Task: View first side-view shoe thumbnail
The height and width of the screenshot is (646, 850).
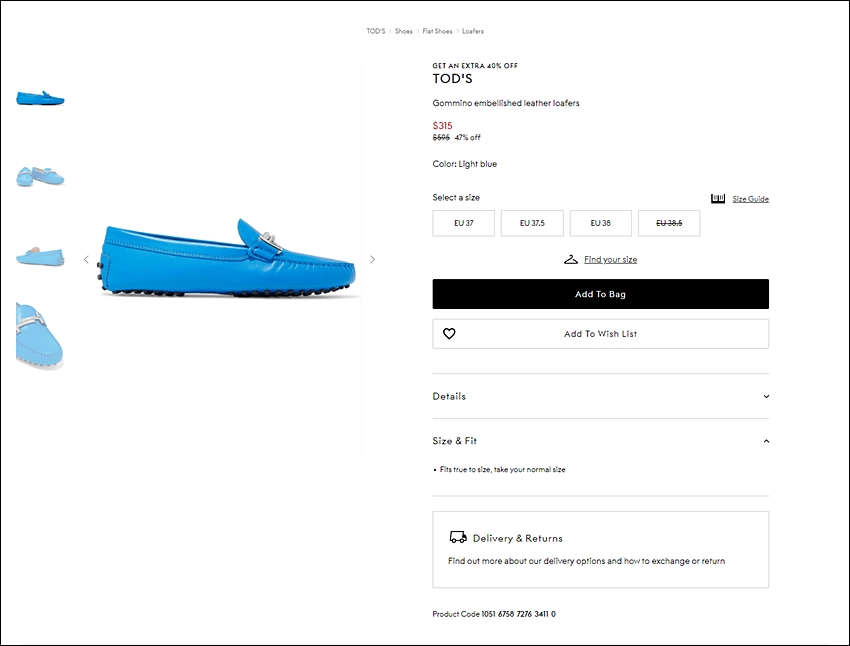Action: (40, 97)
